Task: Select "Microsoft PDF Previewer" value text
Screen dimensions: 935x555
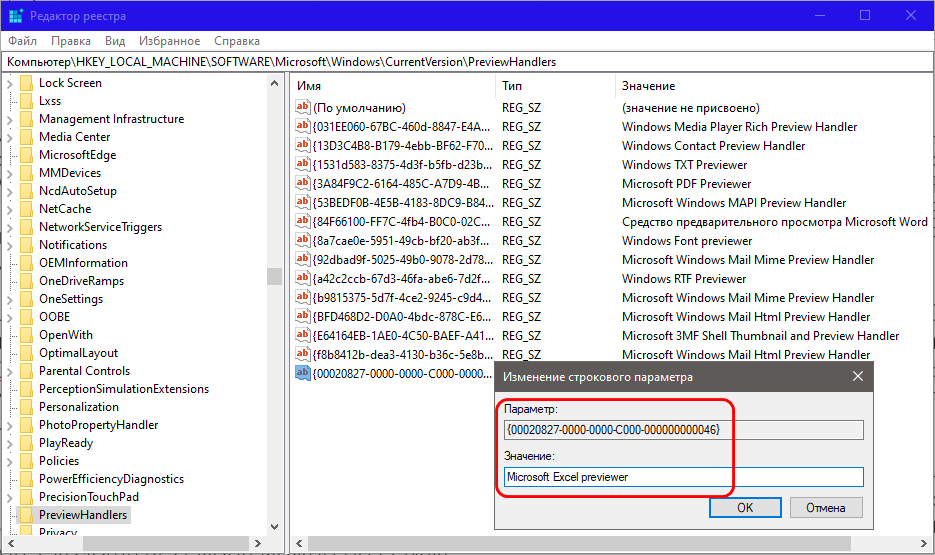Action: point(686,184)
